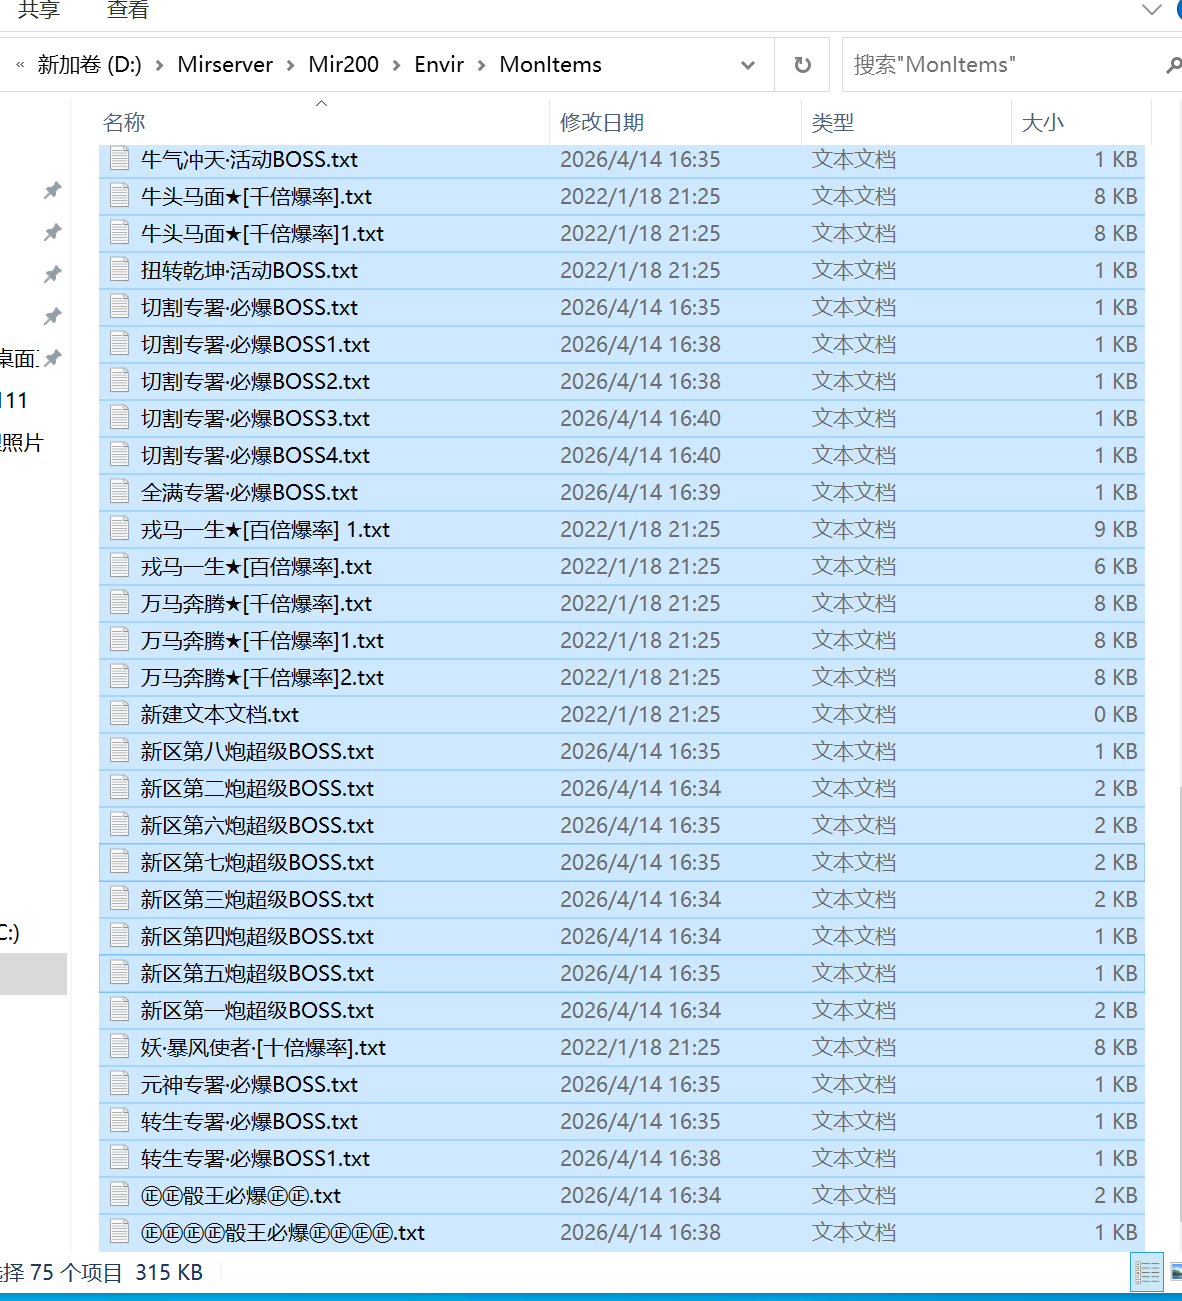The width and height of the screenshot is (1182, 1301).
Task: Click the 0 KB size of 新建文本文档.txt
Action: [1115, 714]
